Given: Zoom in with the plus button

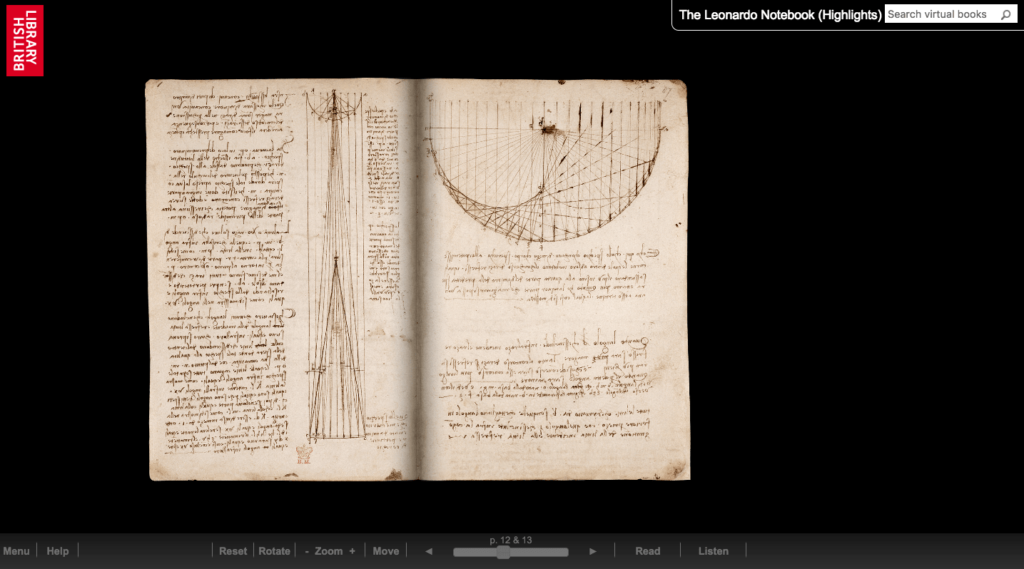Looking at the screenshot, I should 352,551.
